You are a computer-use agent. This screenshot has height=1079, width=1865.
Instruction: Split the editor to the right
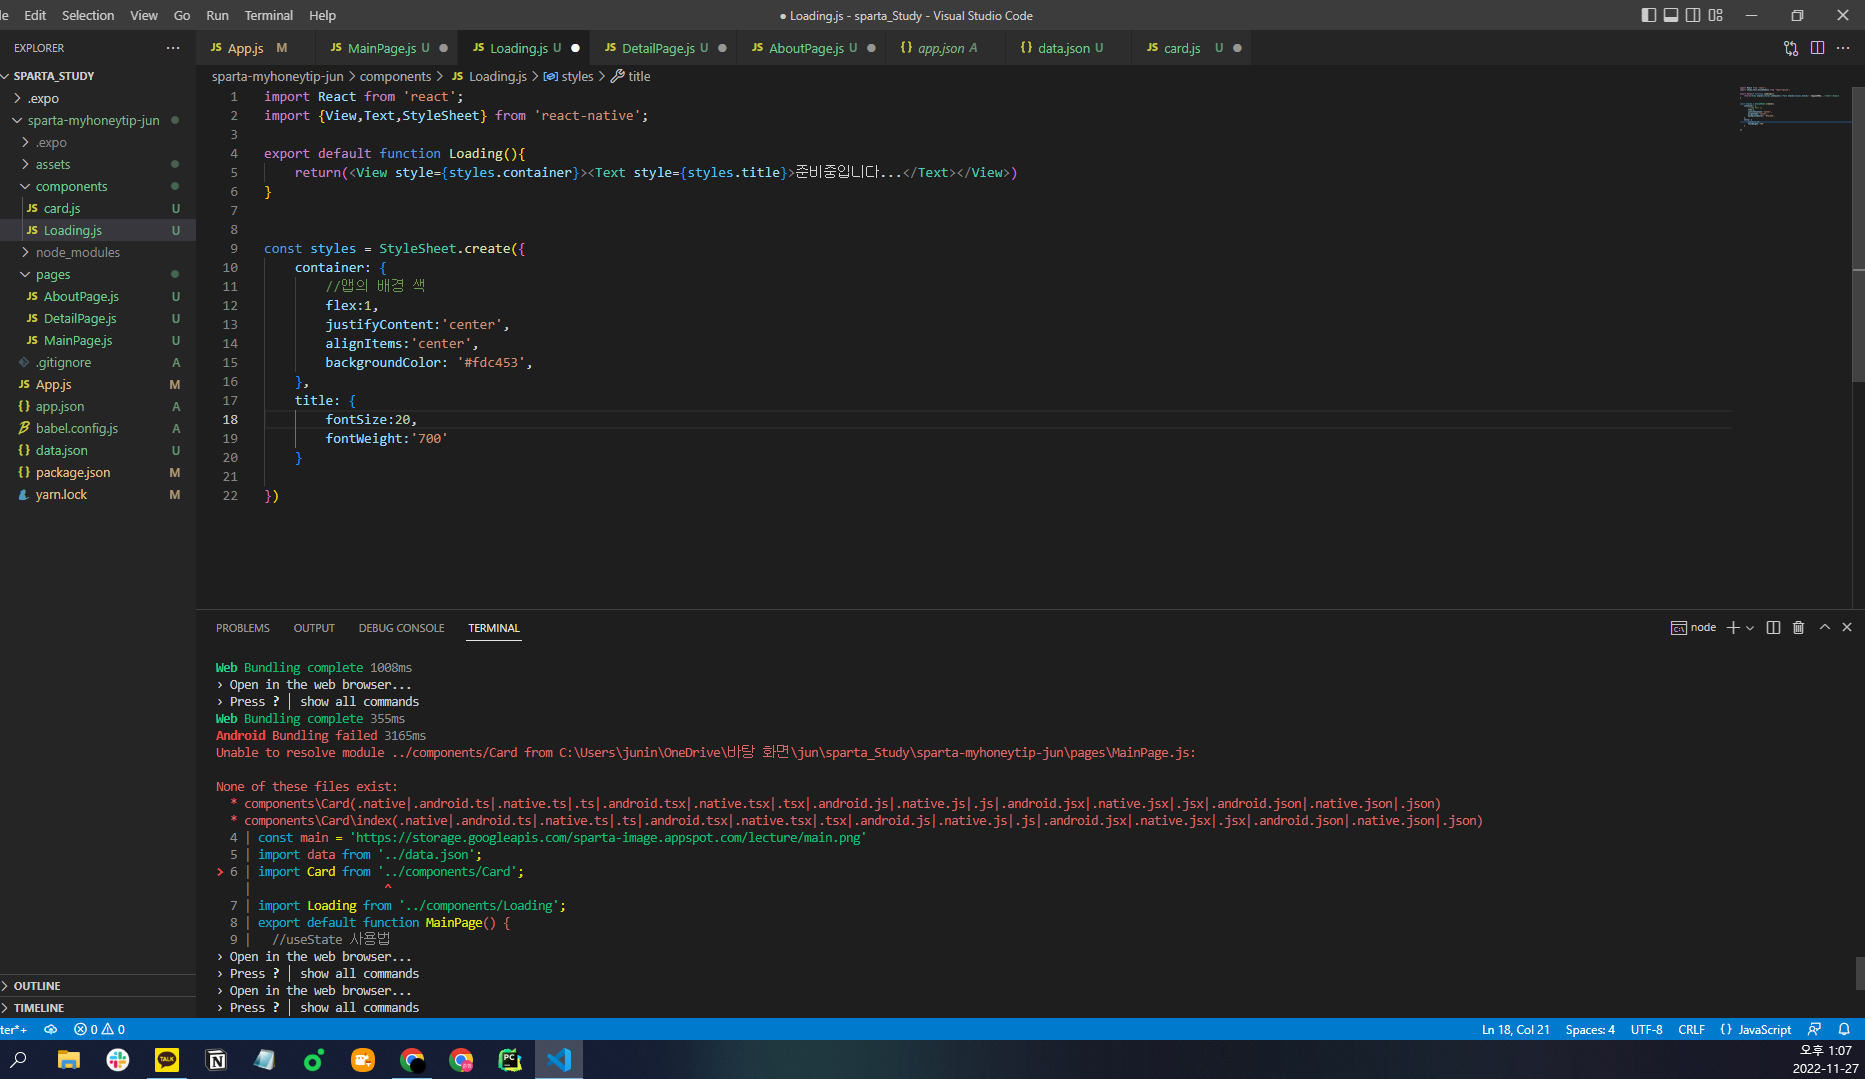(1817, 48)
